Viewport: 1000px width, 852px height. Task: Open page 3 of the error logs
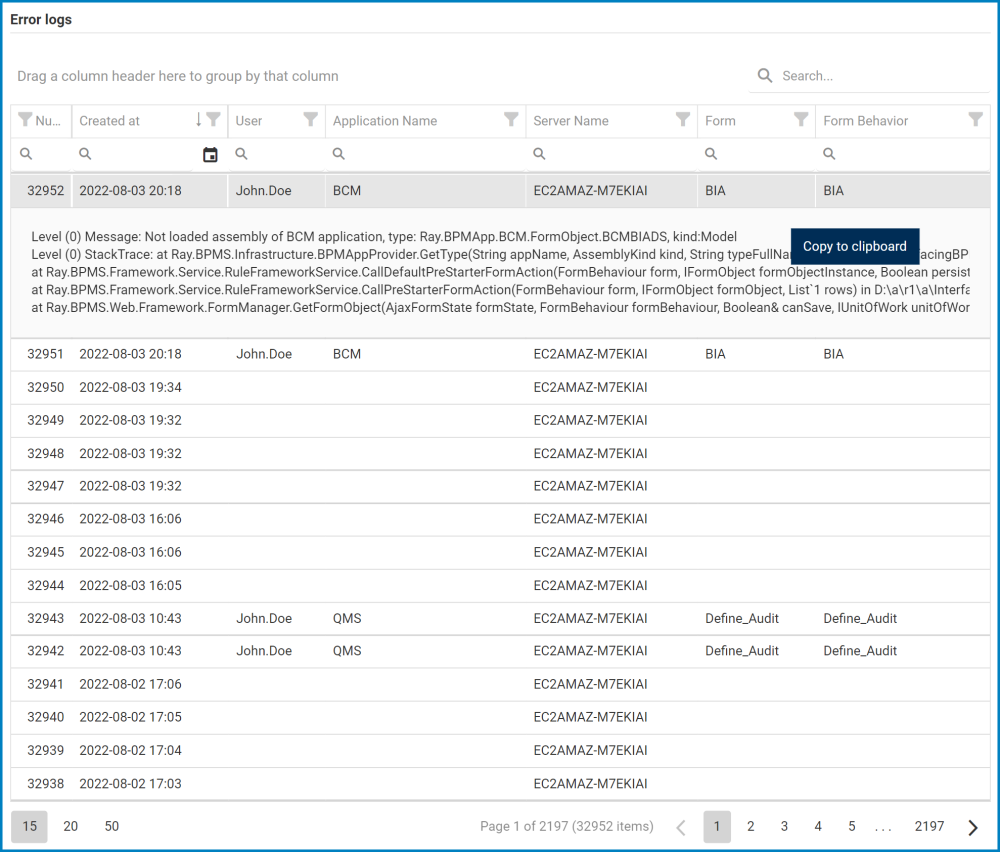click(x=784, y=827)
